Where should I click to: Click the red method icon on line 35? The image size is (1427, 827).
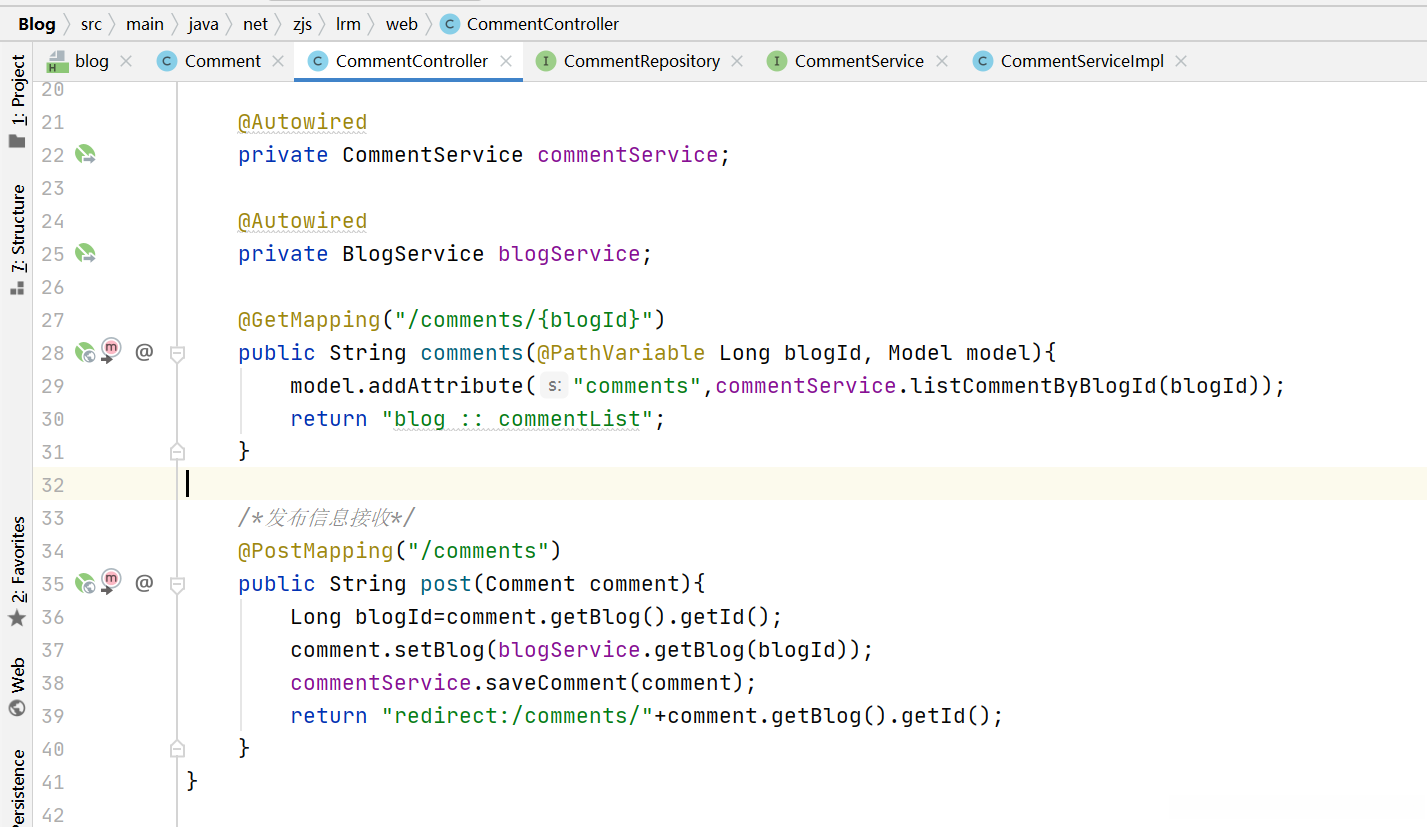[110, 582]
